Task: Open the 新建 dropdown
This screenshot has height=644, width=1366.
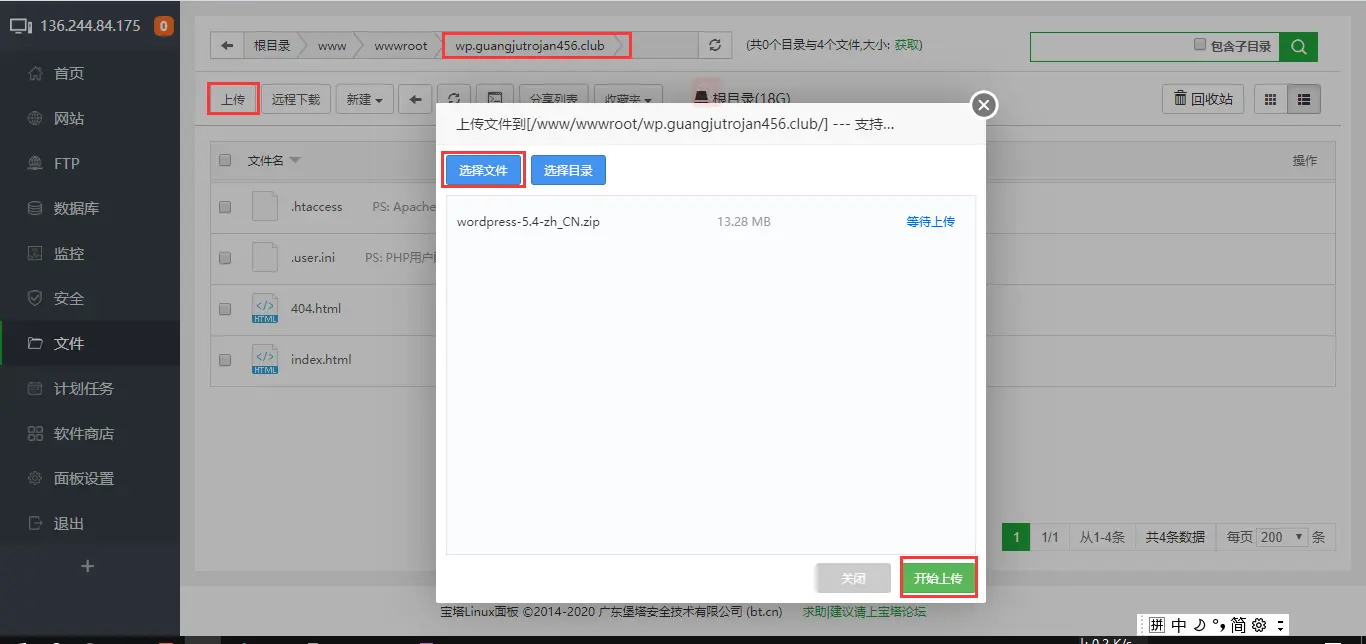Action: (364, 99)
